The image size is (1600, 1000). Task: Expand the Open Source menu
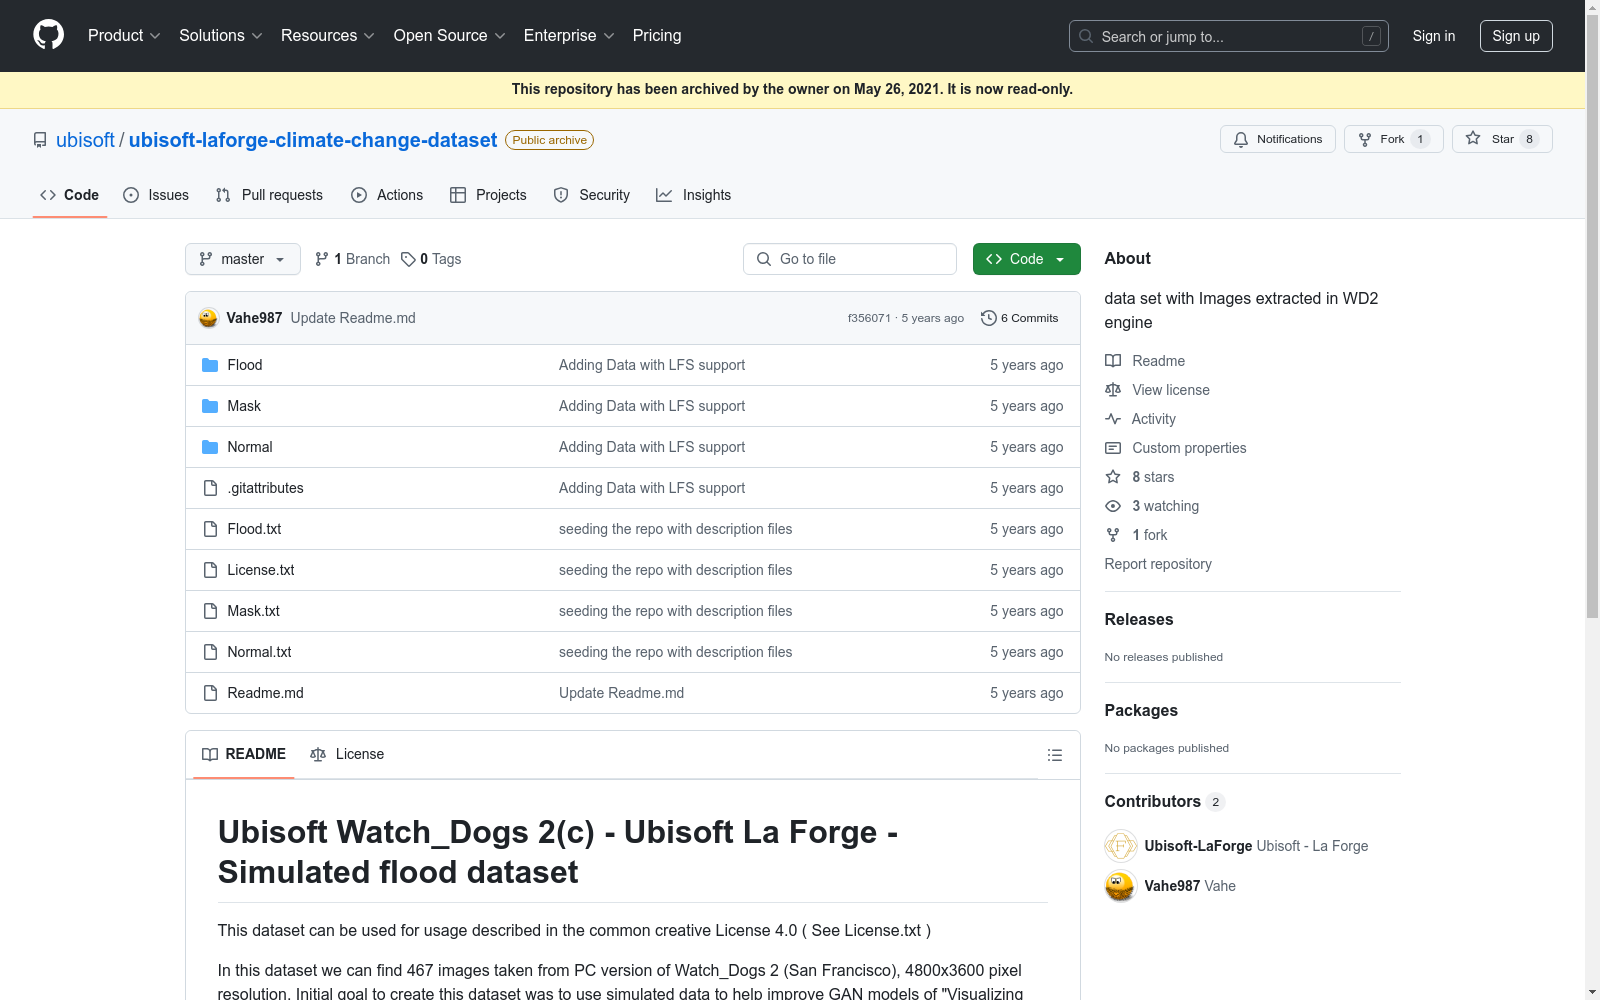point(450,36)
